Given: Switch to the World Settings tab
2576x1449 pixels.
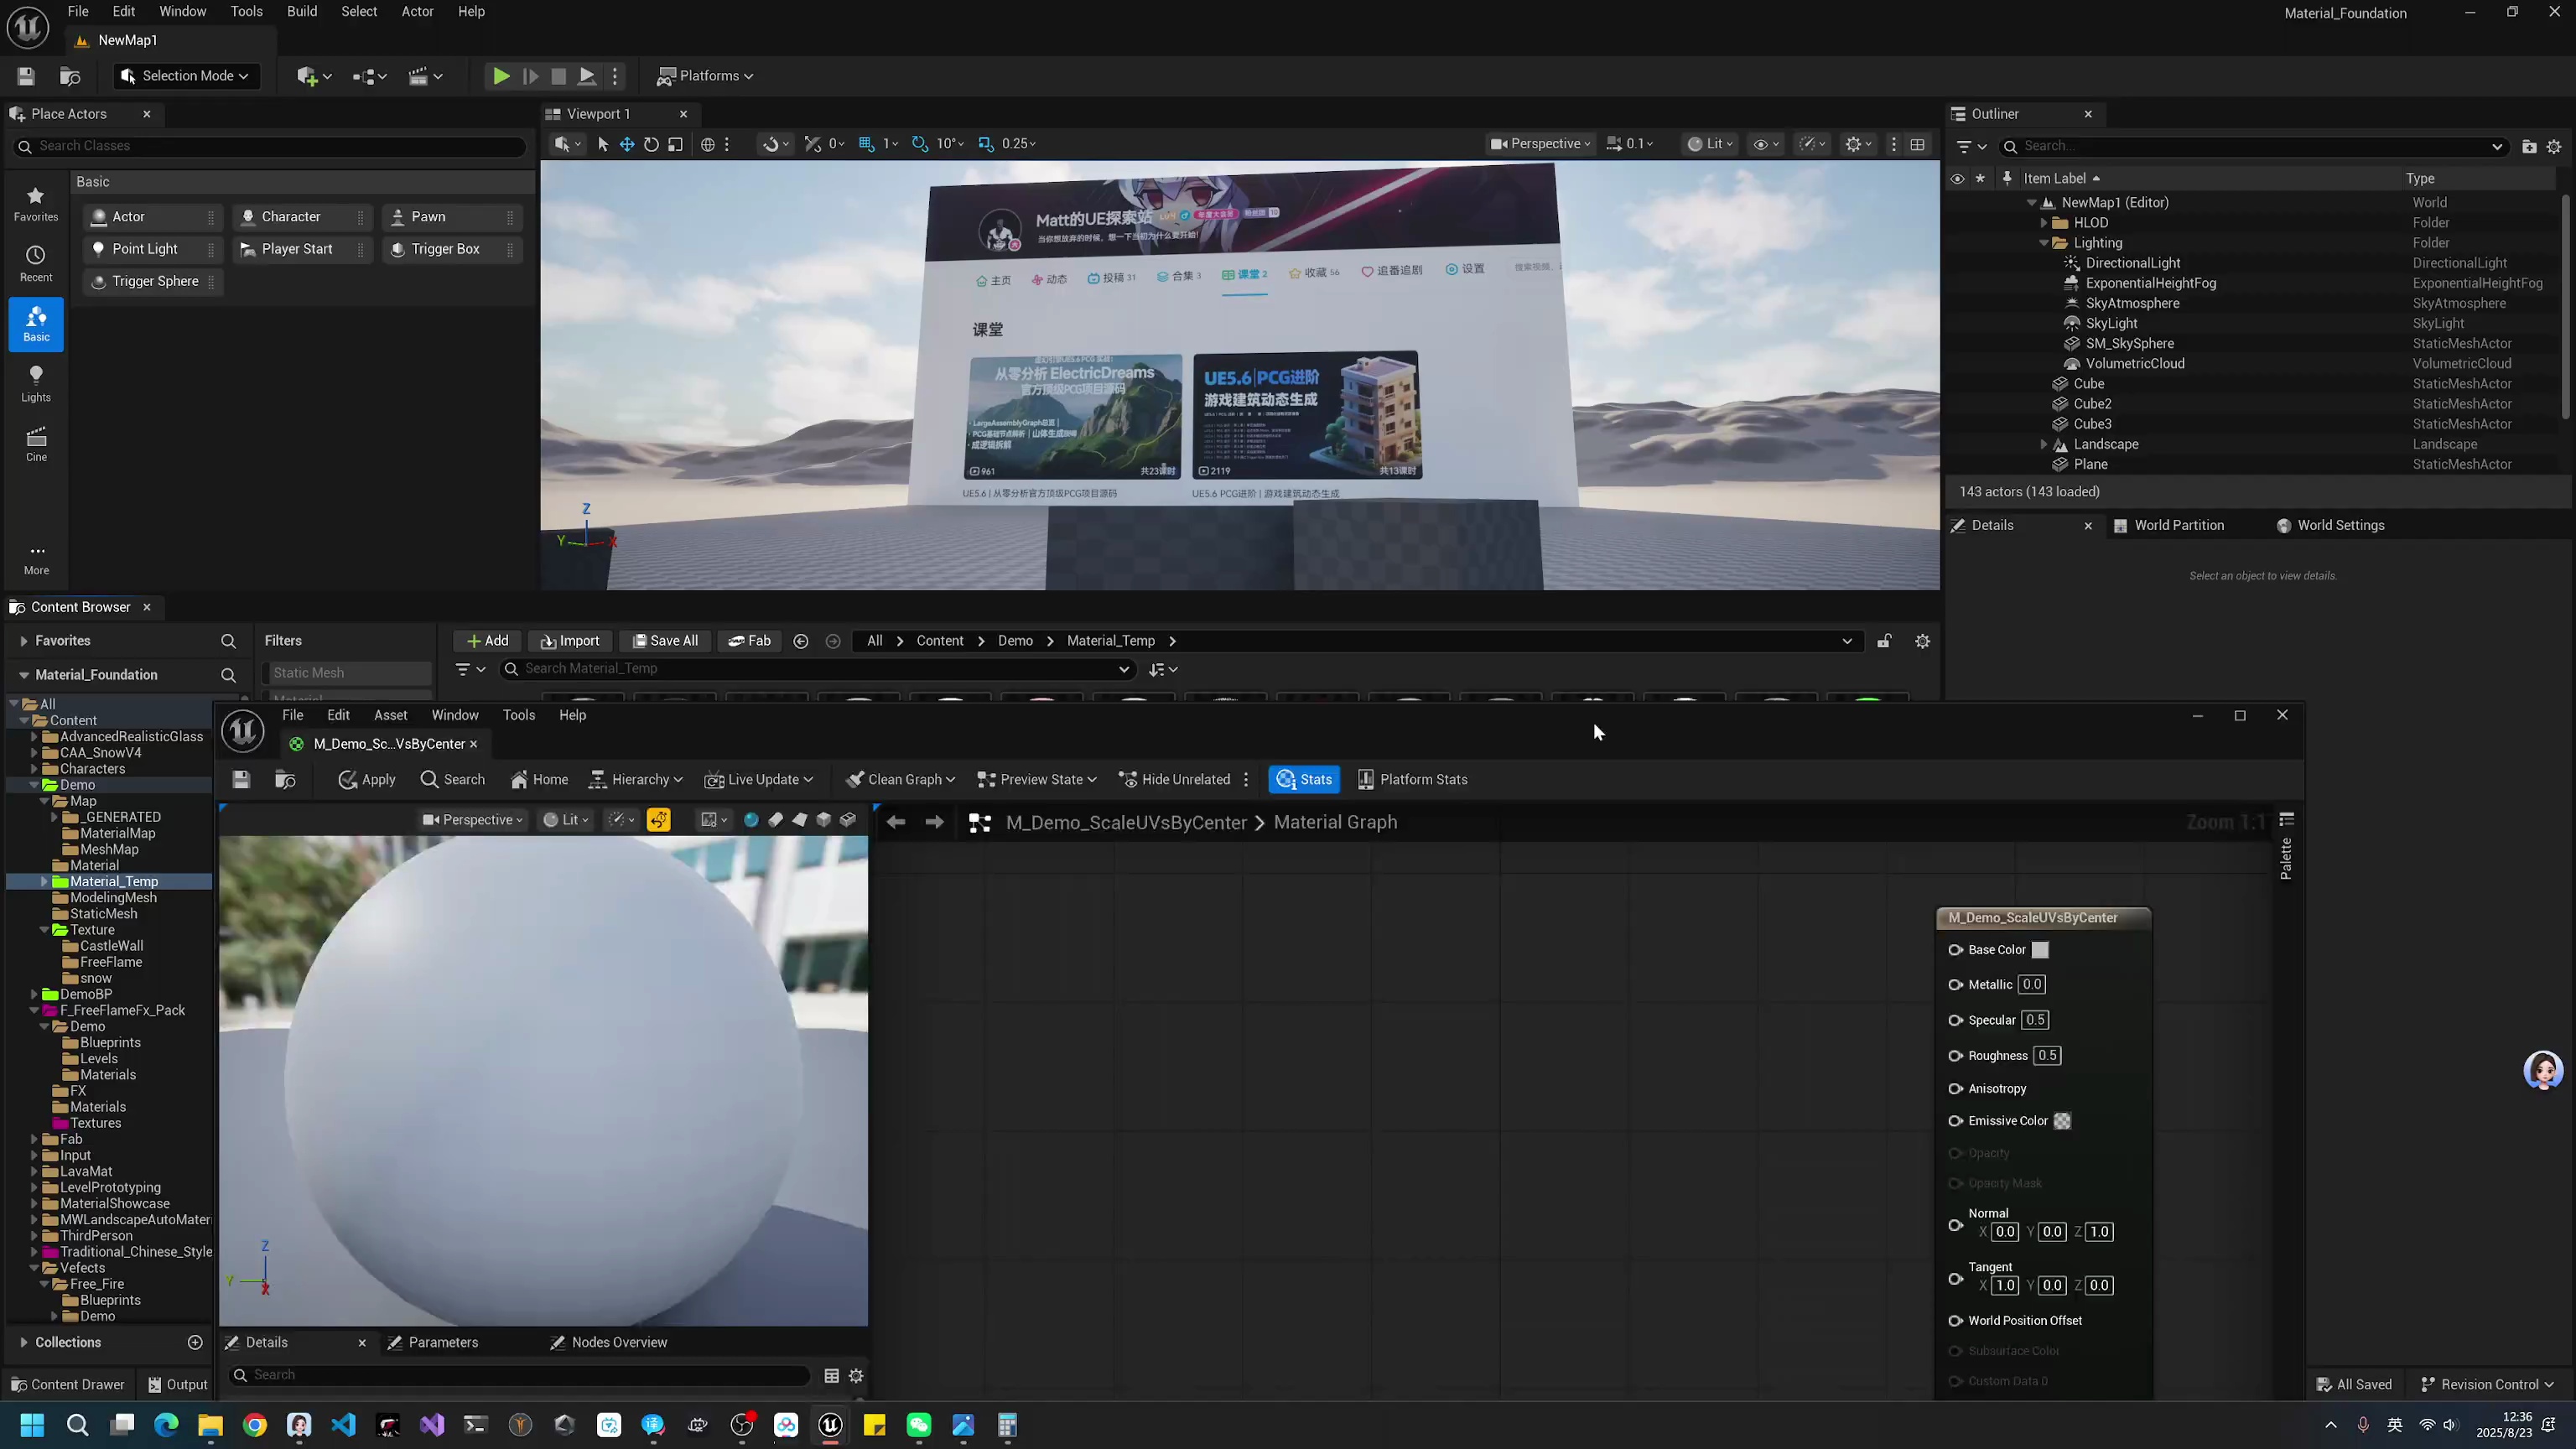Looking at the screenshot, I should (2330, 526).
